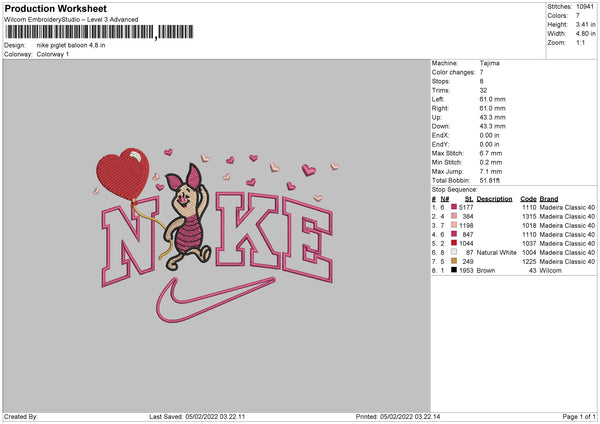This screenshot has width=600, height=424.
Task: Click the Stitches value 10941
Action: pyautogui.click(x=585, y=7)
